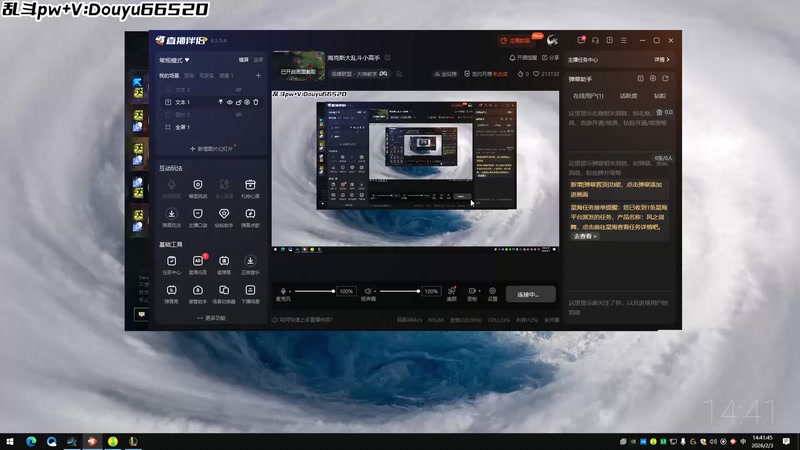Delete the 文本 1 source with trash icon
The image size is (800, 450).
coord(256,102)
